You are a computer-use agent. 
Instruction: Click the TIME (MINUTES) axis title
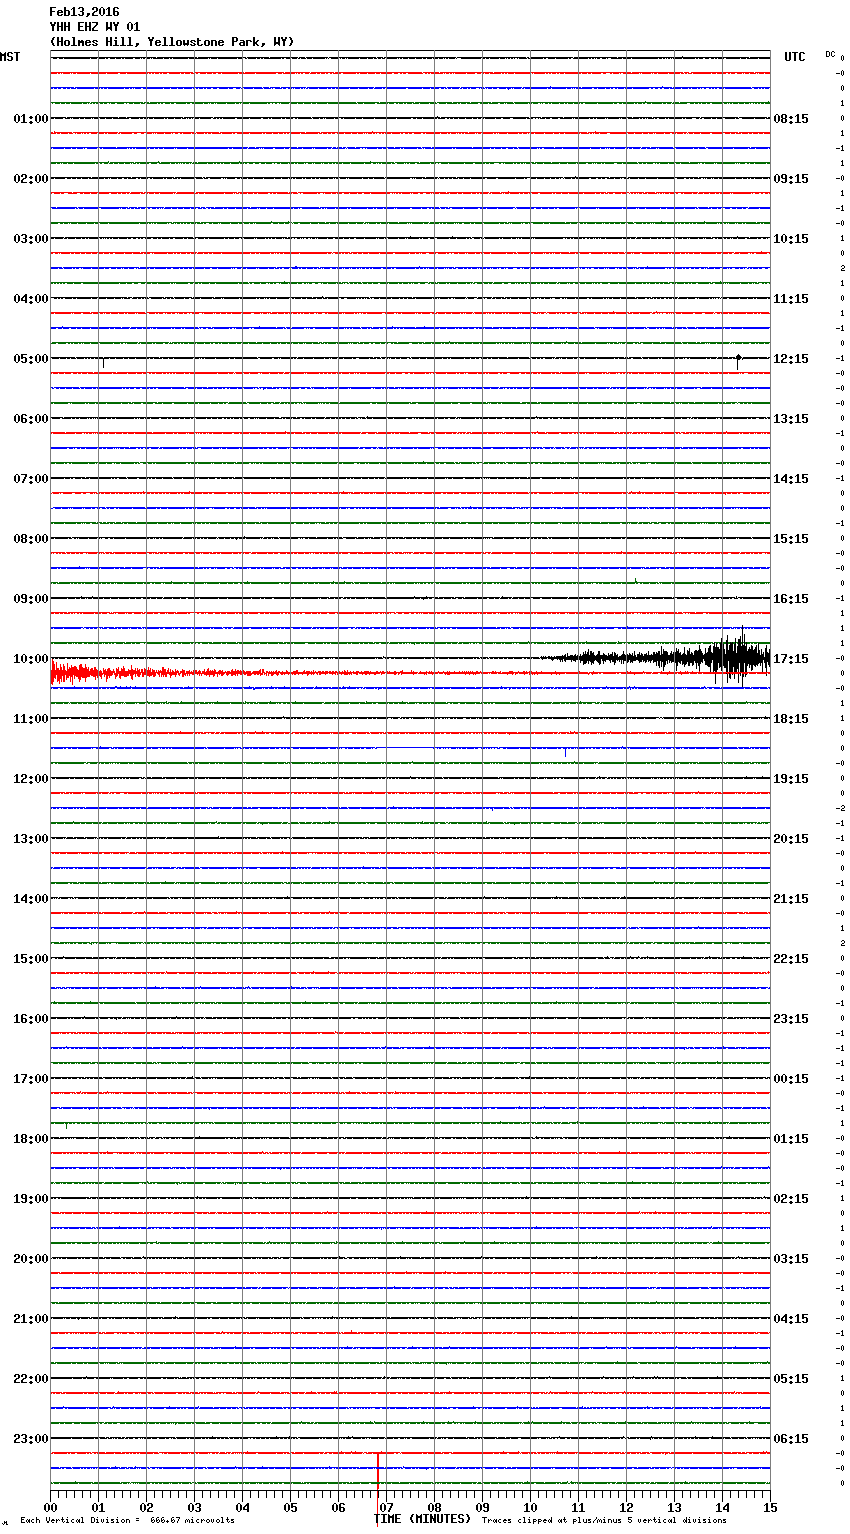coord(422,1519)
